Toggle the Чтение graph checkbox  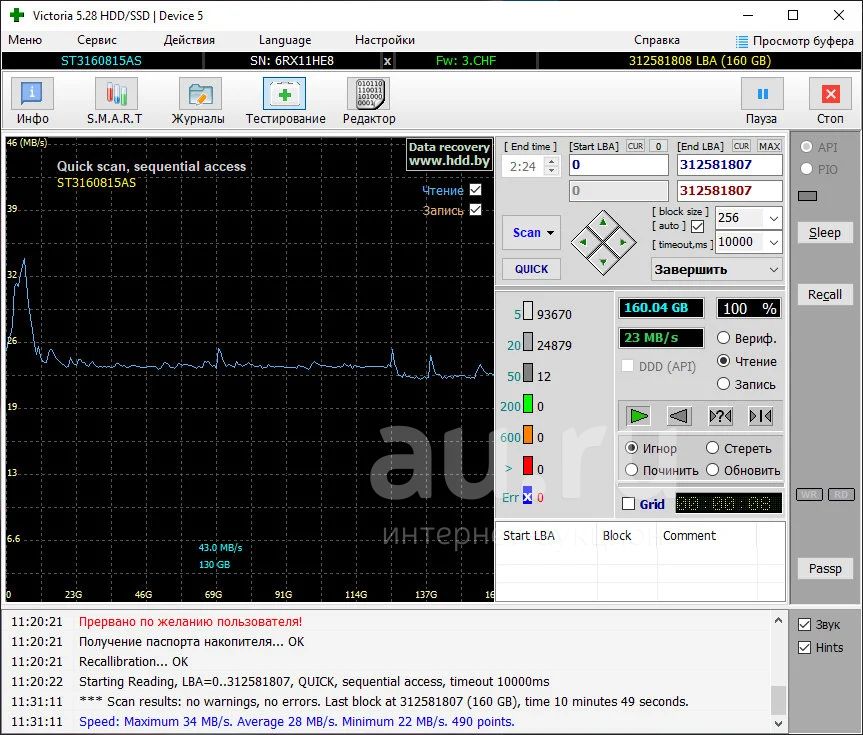(476, 190)
